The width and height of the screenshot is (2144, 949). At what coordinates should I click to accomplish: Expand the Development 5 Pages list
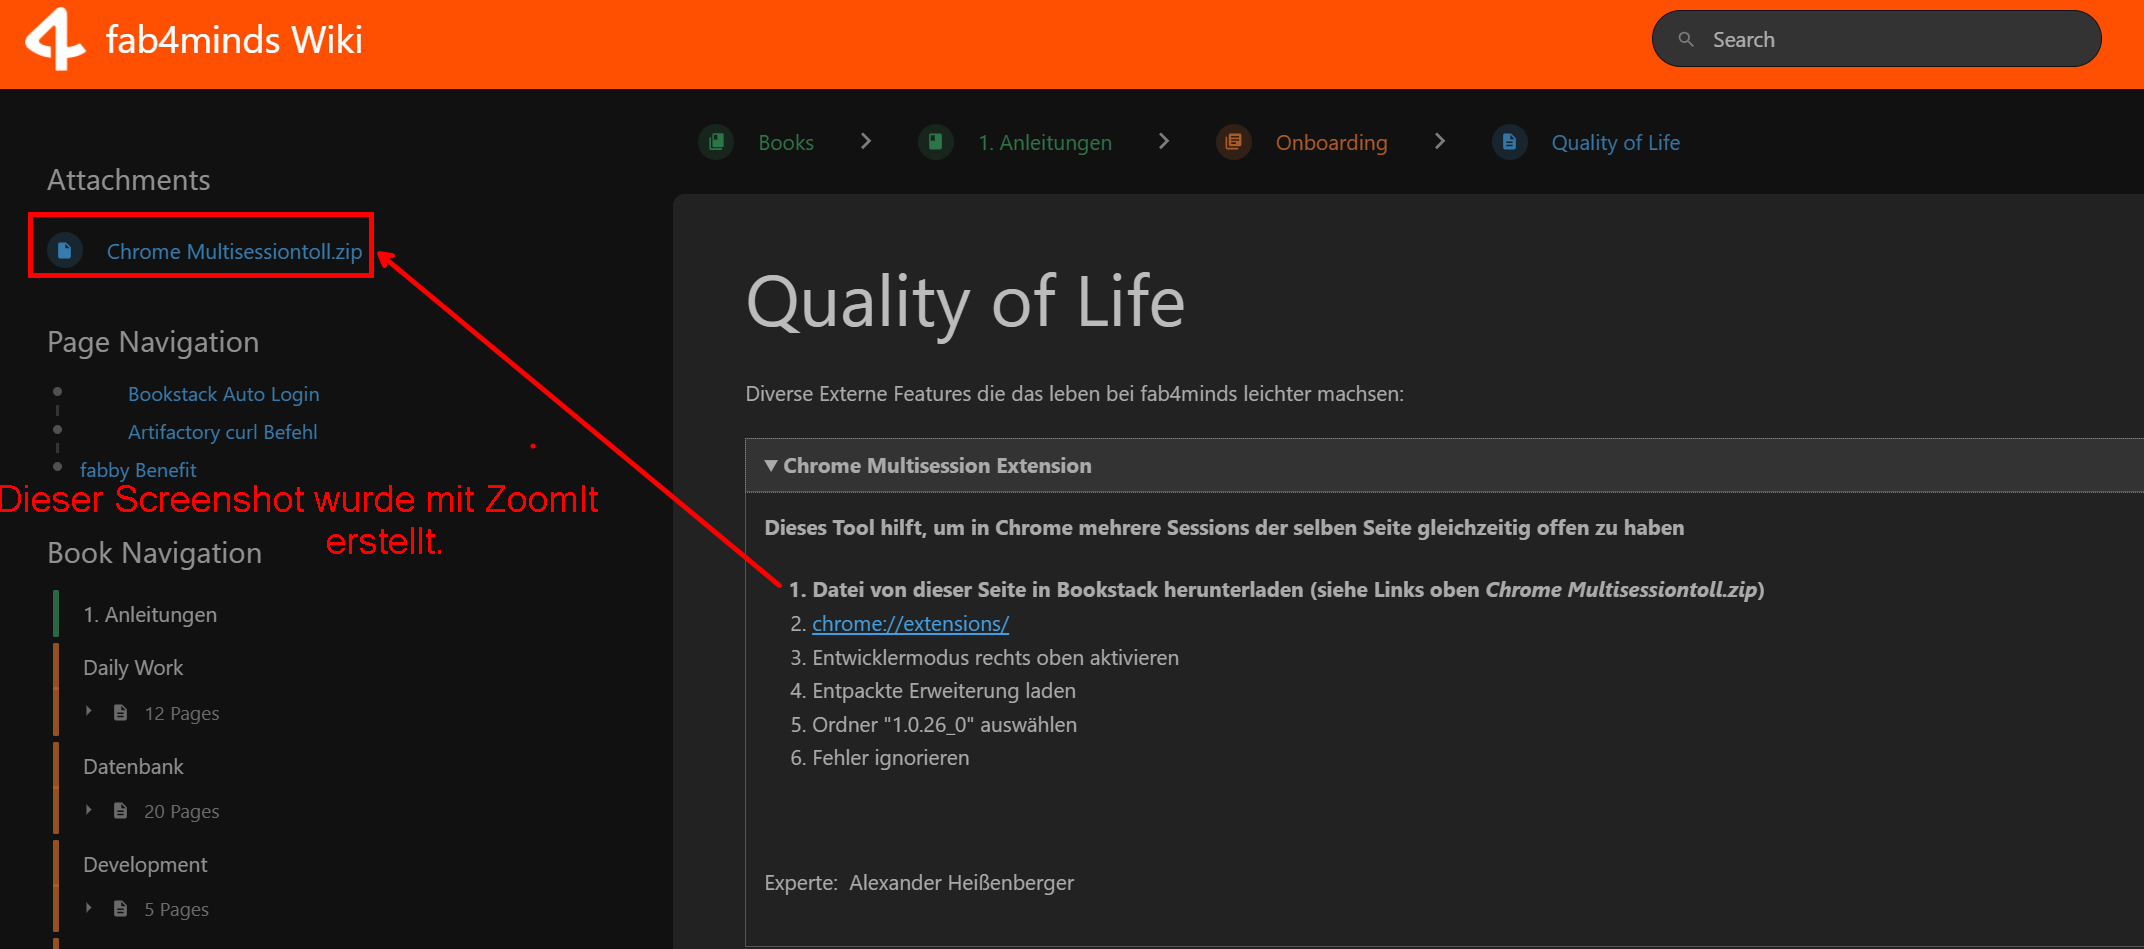click(89, 908)
